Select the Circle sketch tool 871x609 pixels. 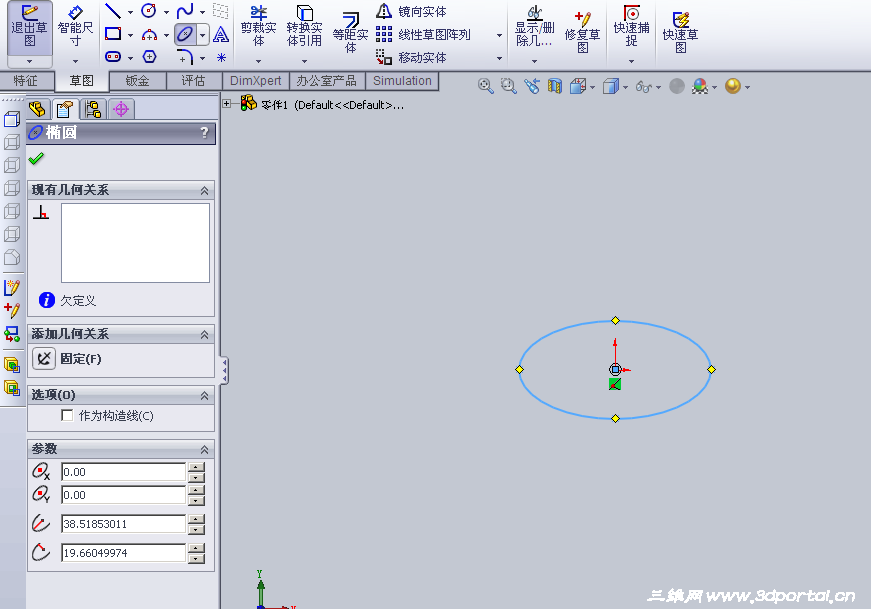tap(148, 11)
